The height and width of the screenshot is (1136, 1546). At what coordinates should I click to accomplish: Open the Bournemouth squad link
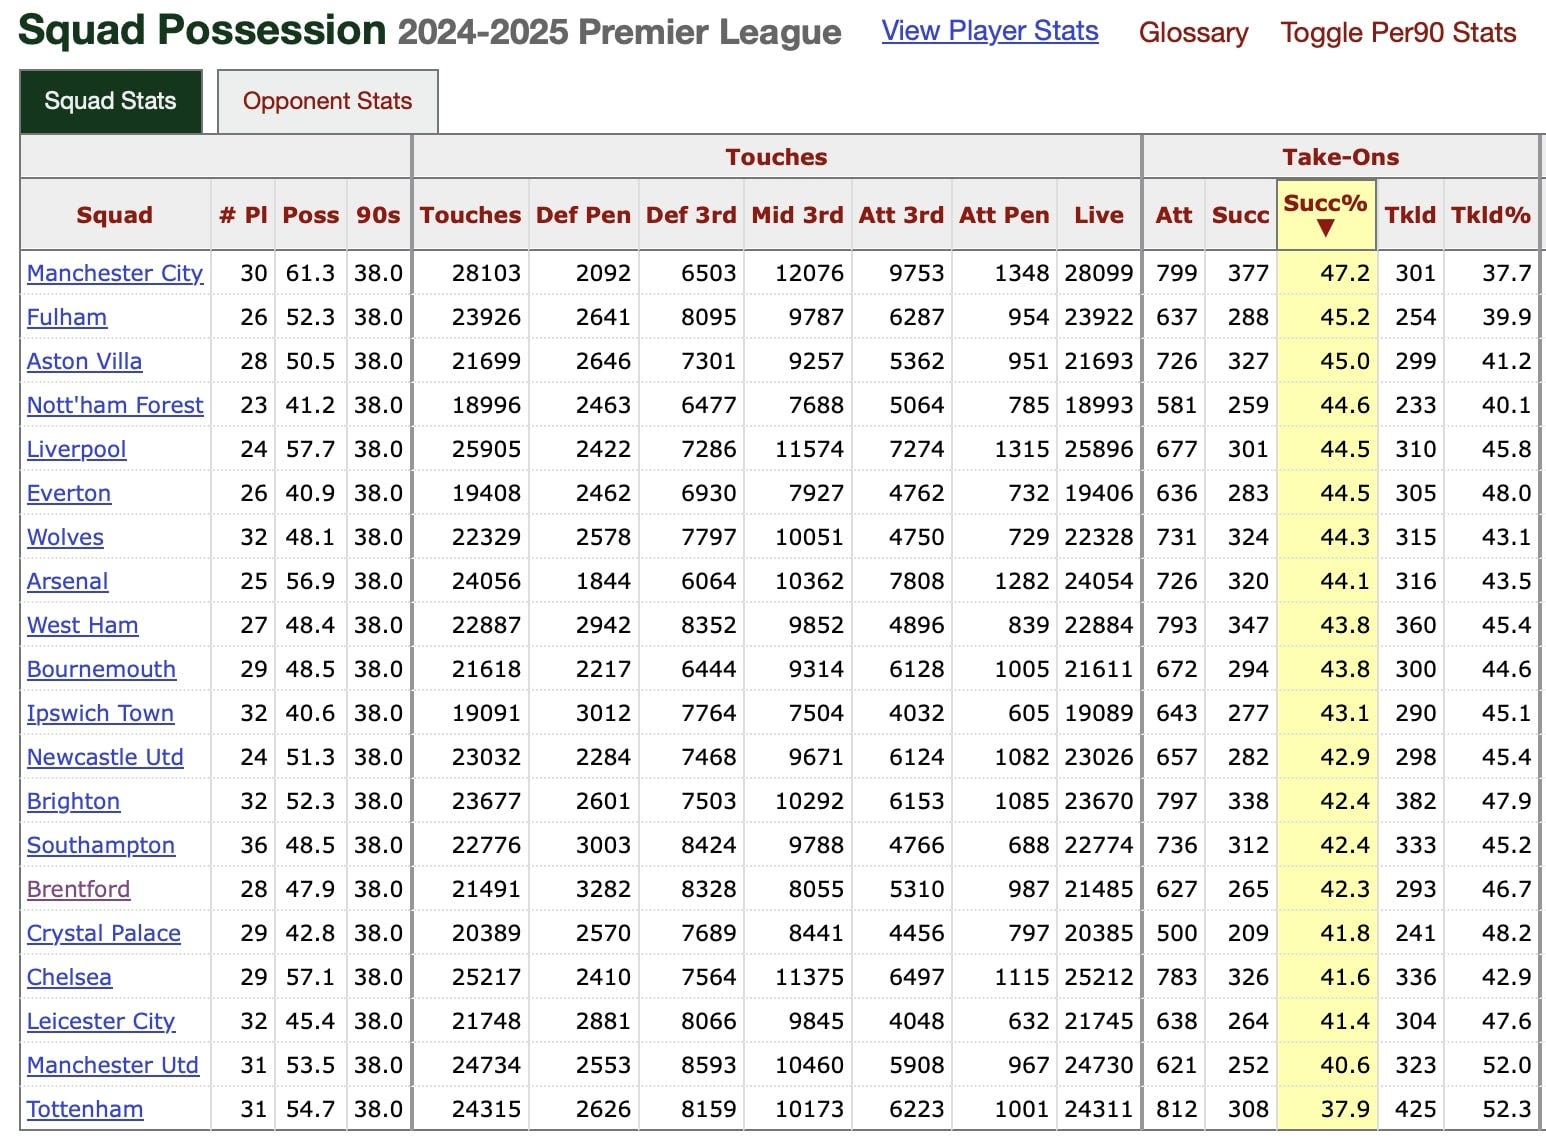(101, 669)
